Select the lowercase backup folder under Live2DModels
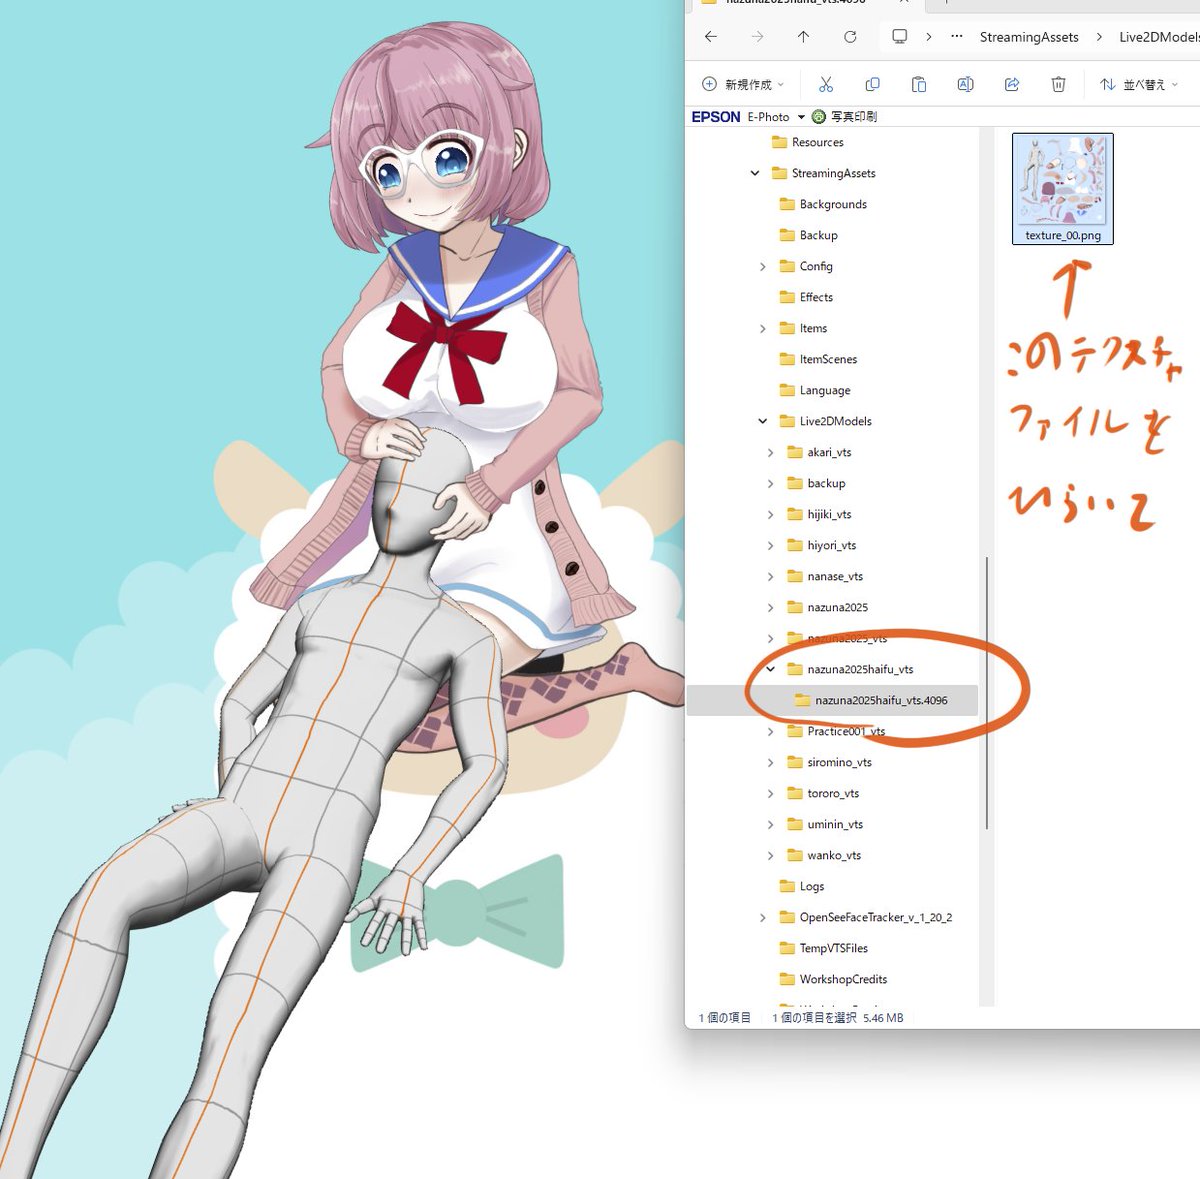 click(816, 483)
